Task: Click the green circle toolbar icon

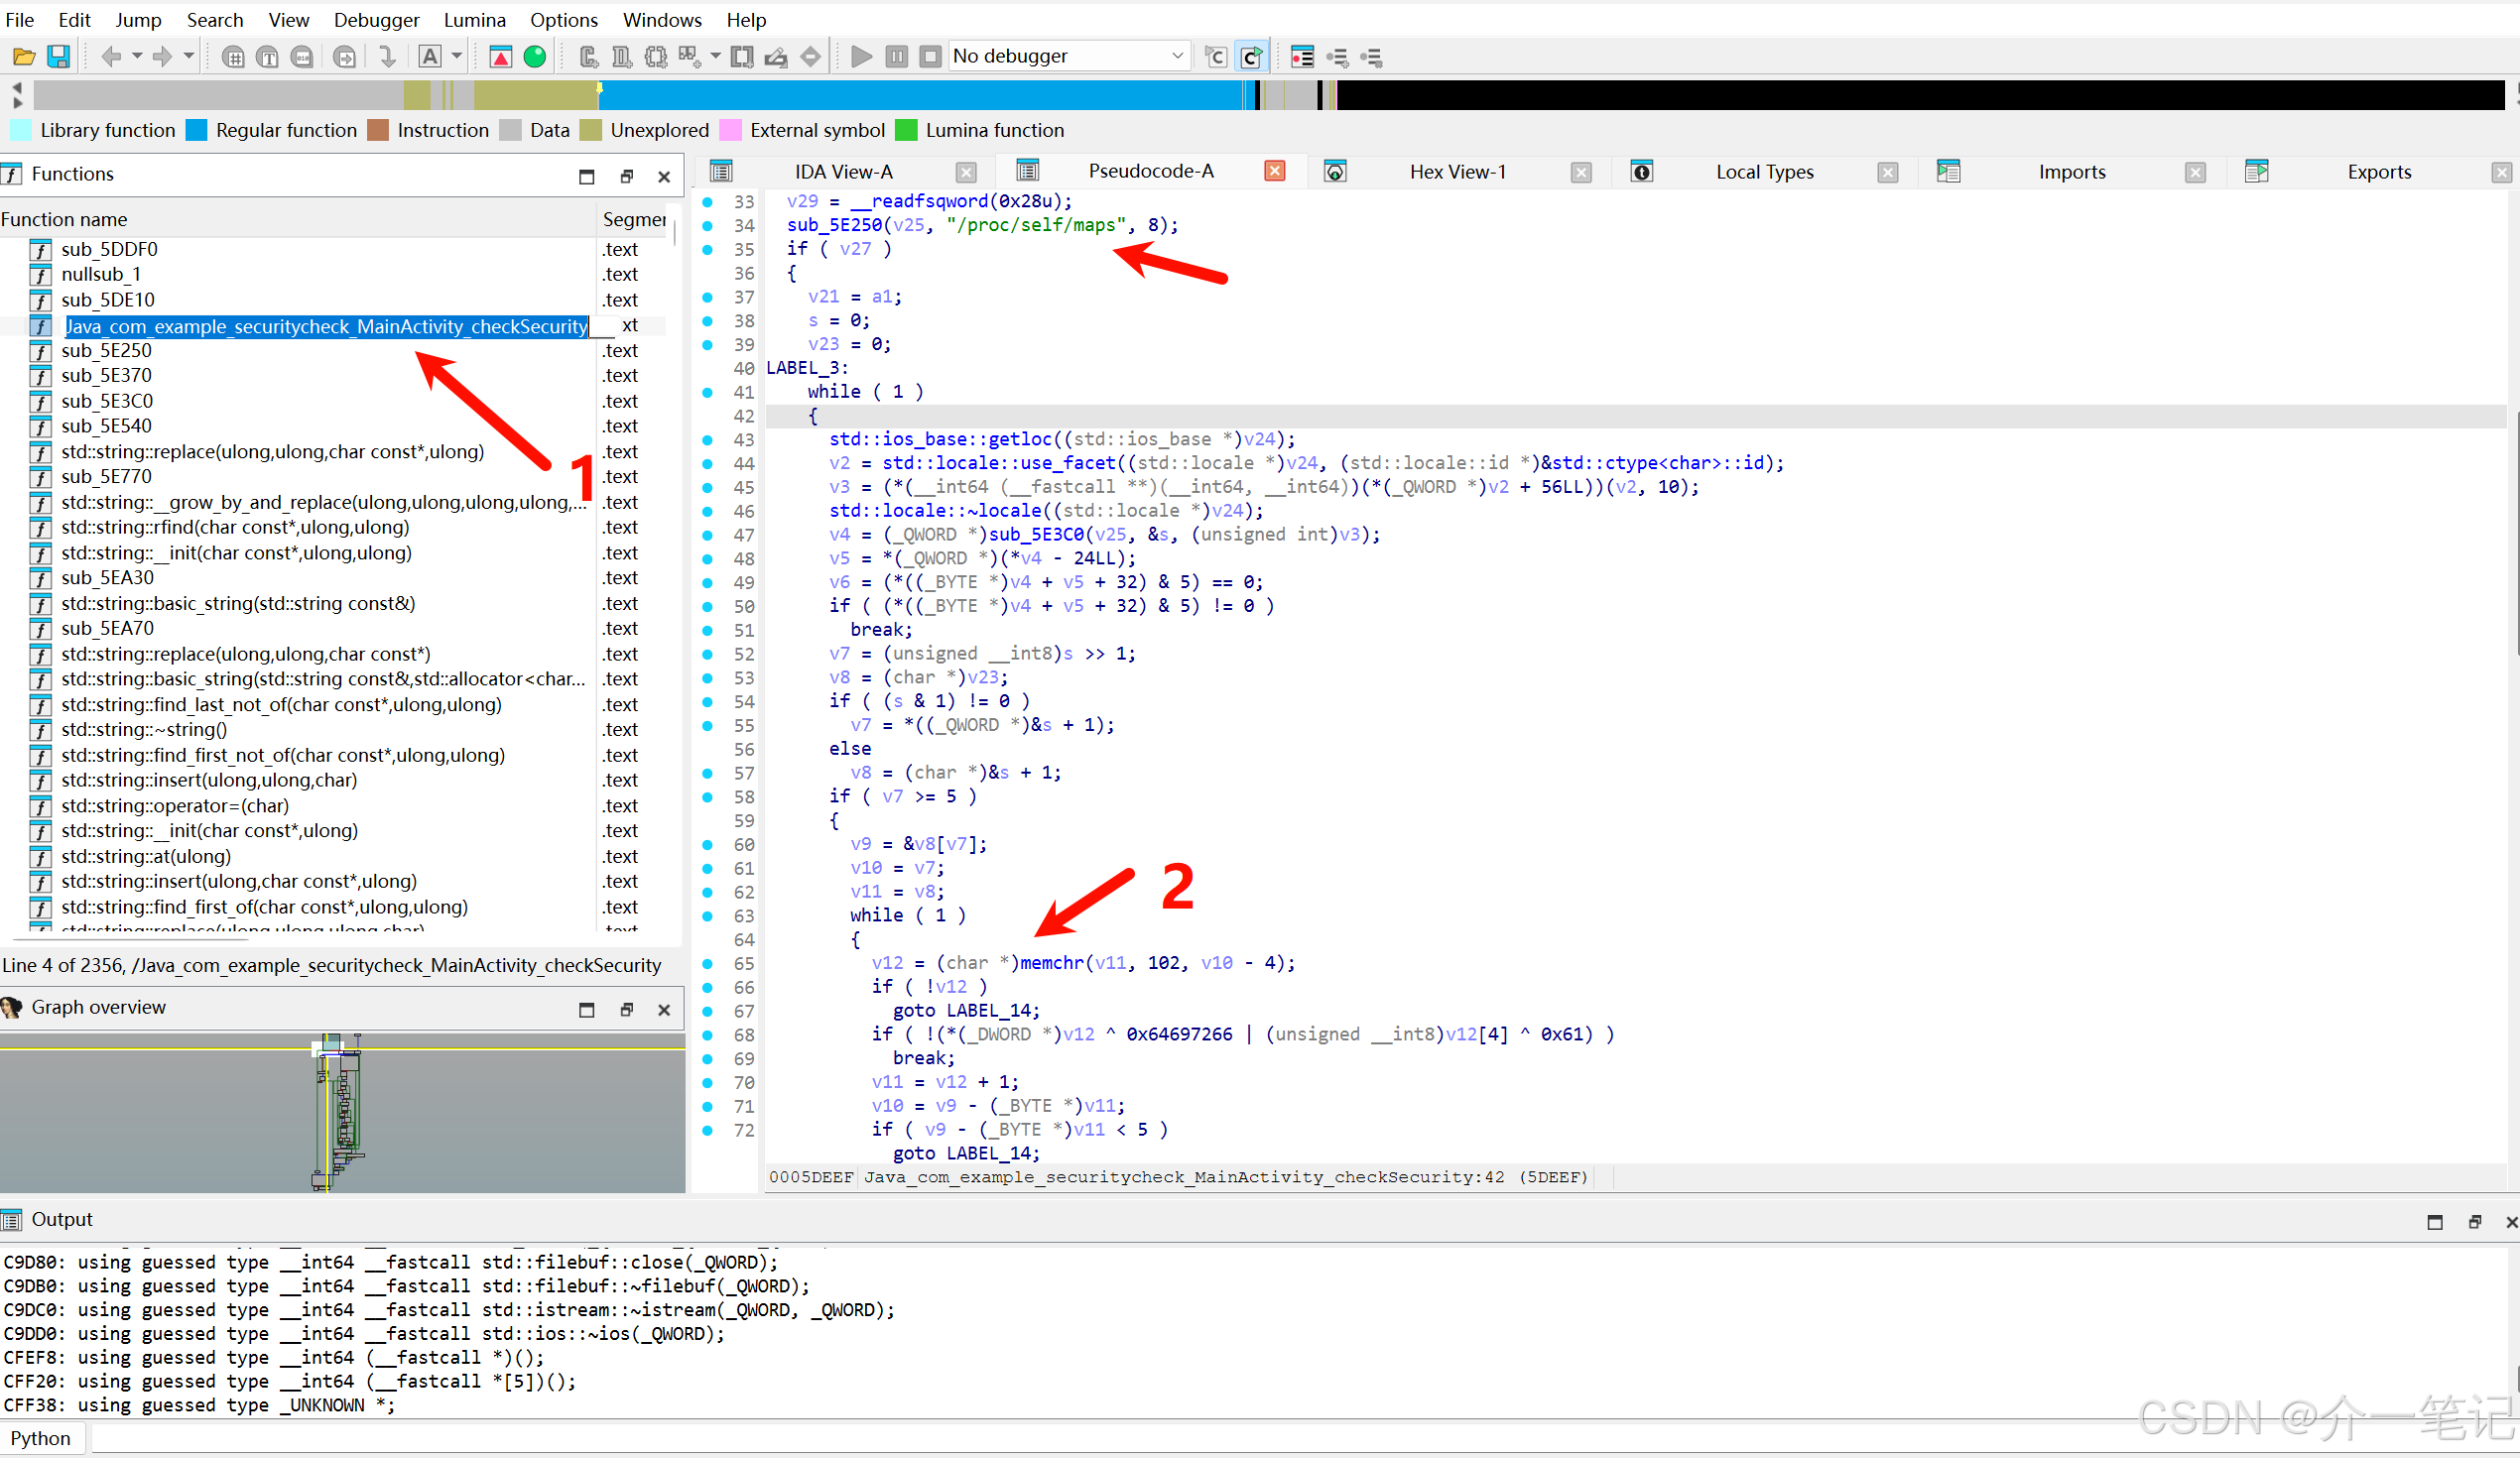Action: (535, 57)
